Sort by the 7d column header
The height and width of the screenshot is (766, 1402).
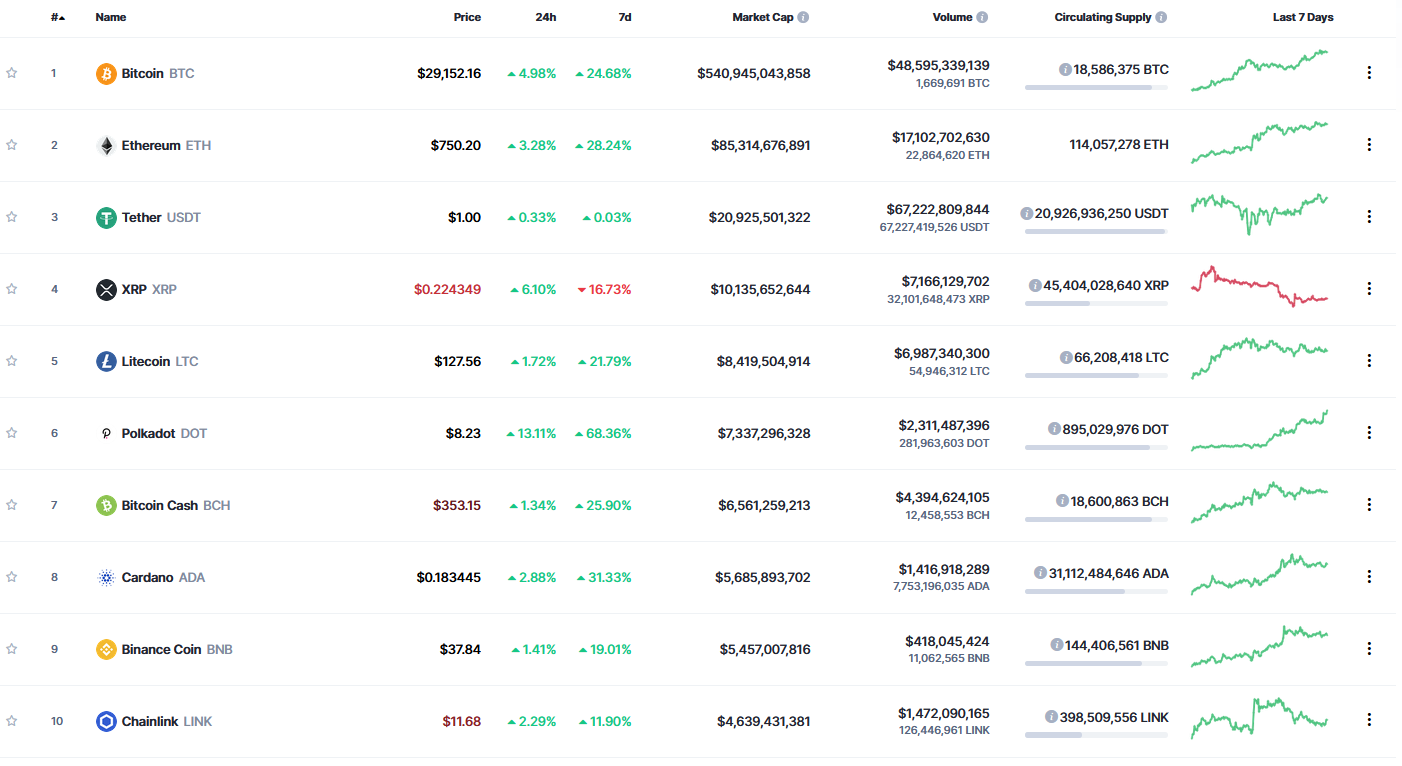pyautogui.click(x=624, y=17)
